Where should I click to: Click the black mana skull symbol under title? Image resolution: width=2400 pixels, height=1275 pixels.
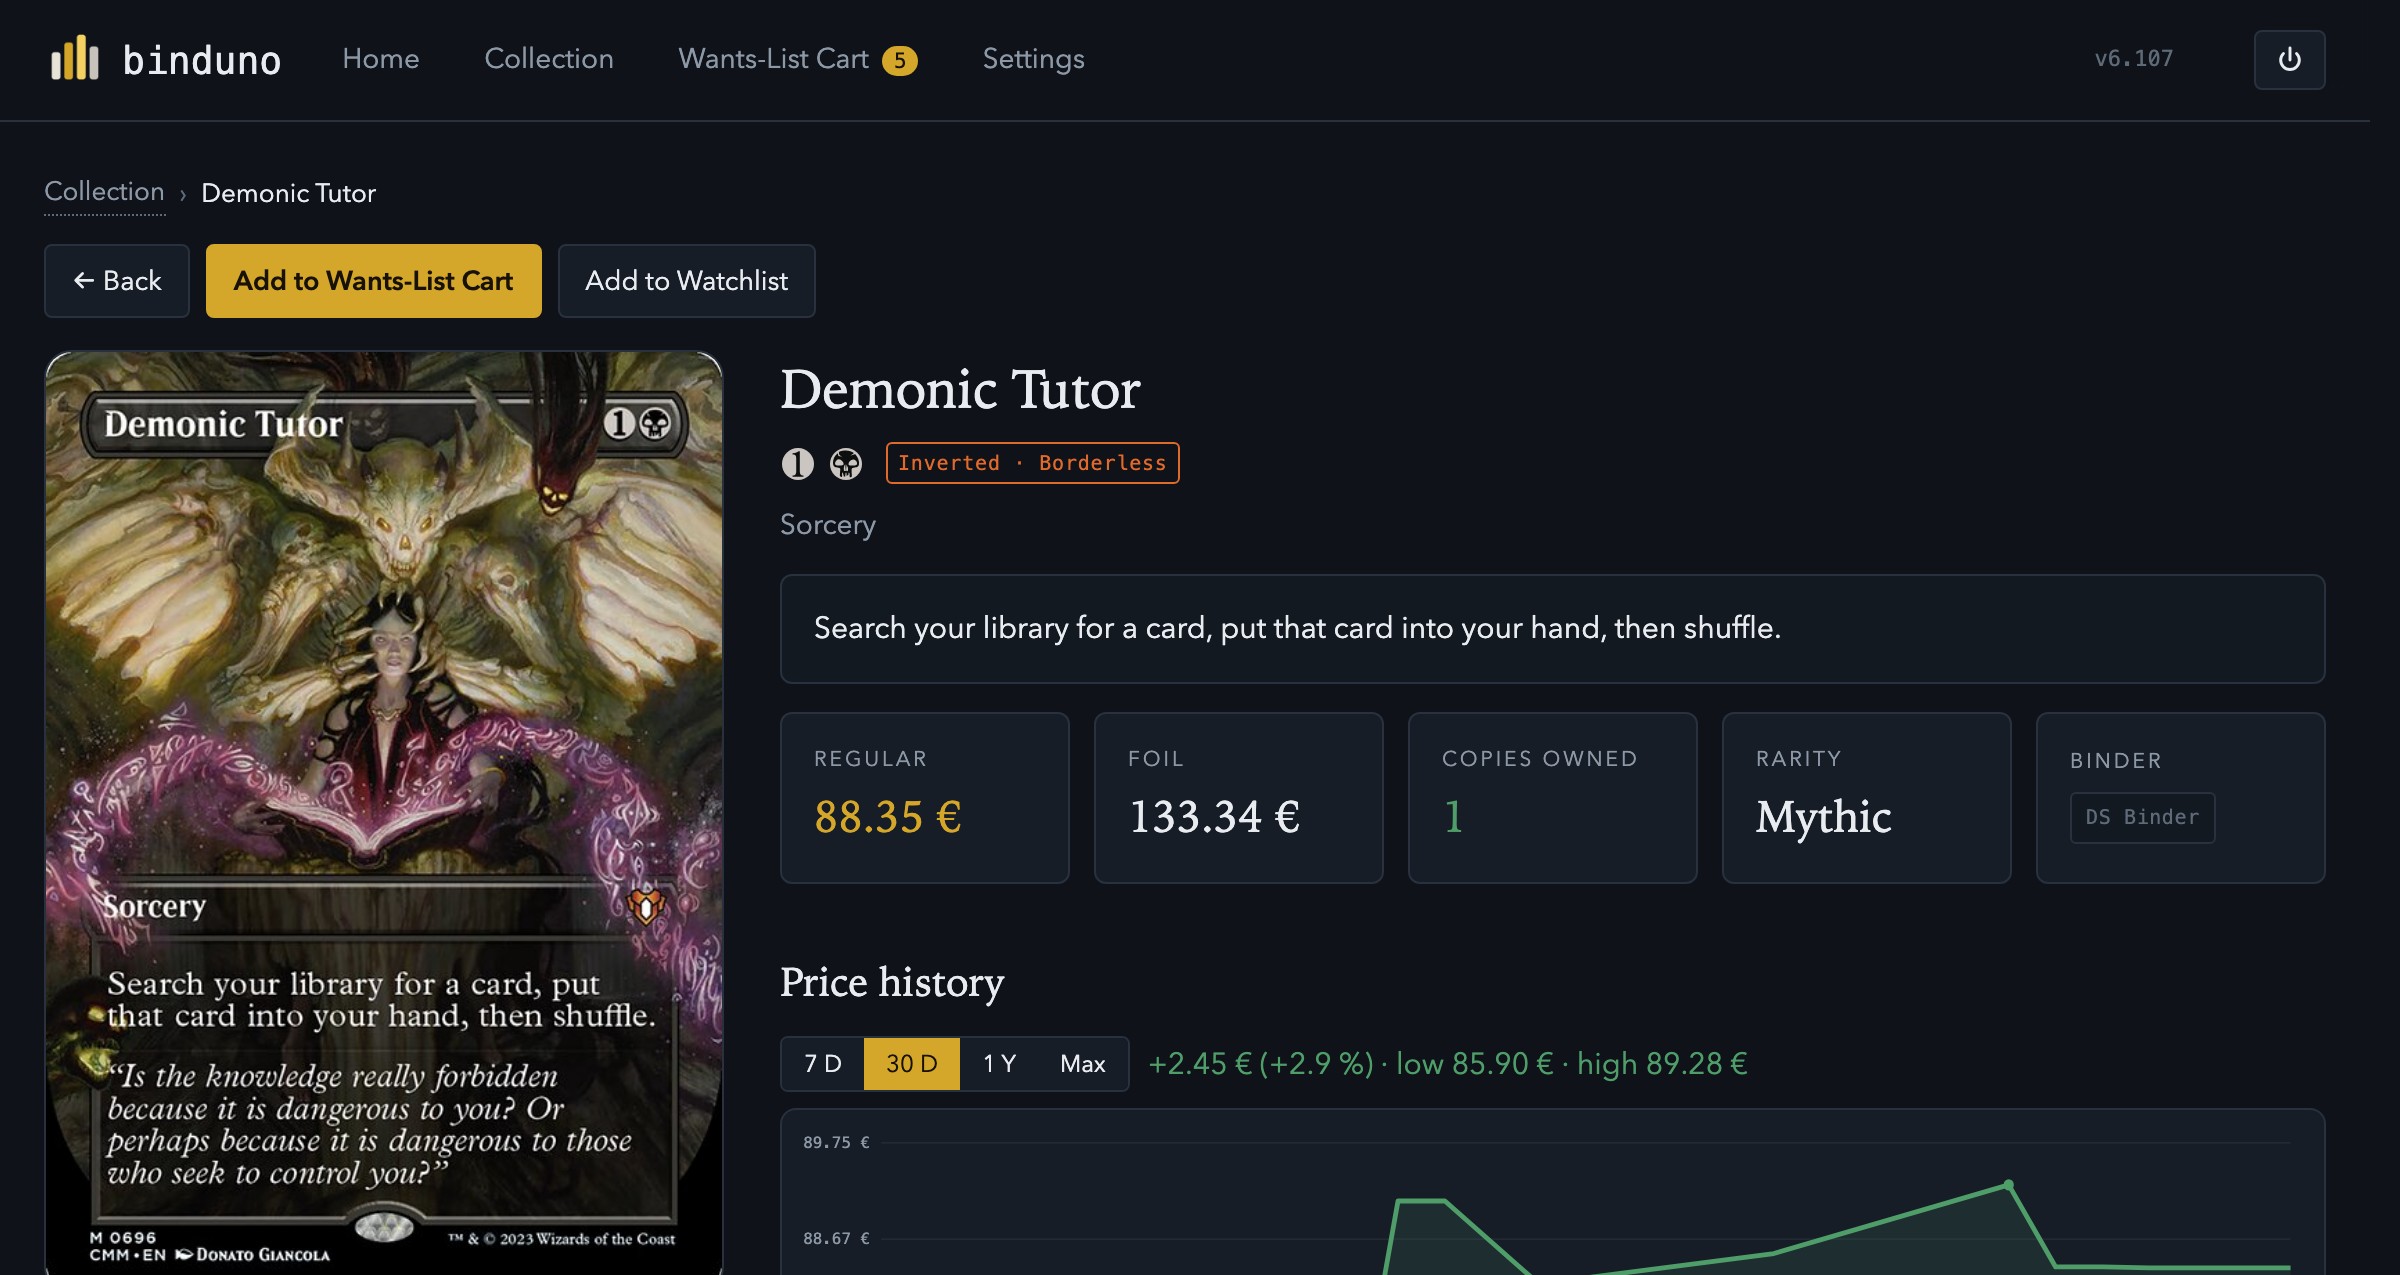click(x=846, y=463)
